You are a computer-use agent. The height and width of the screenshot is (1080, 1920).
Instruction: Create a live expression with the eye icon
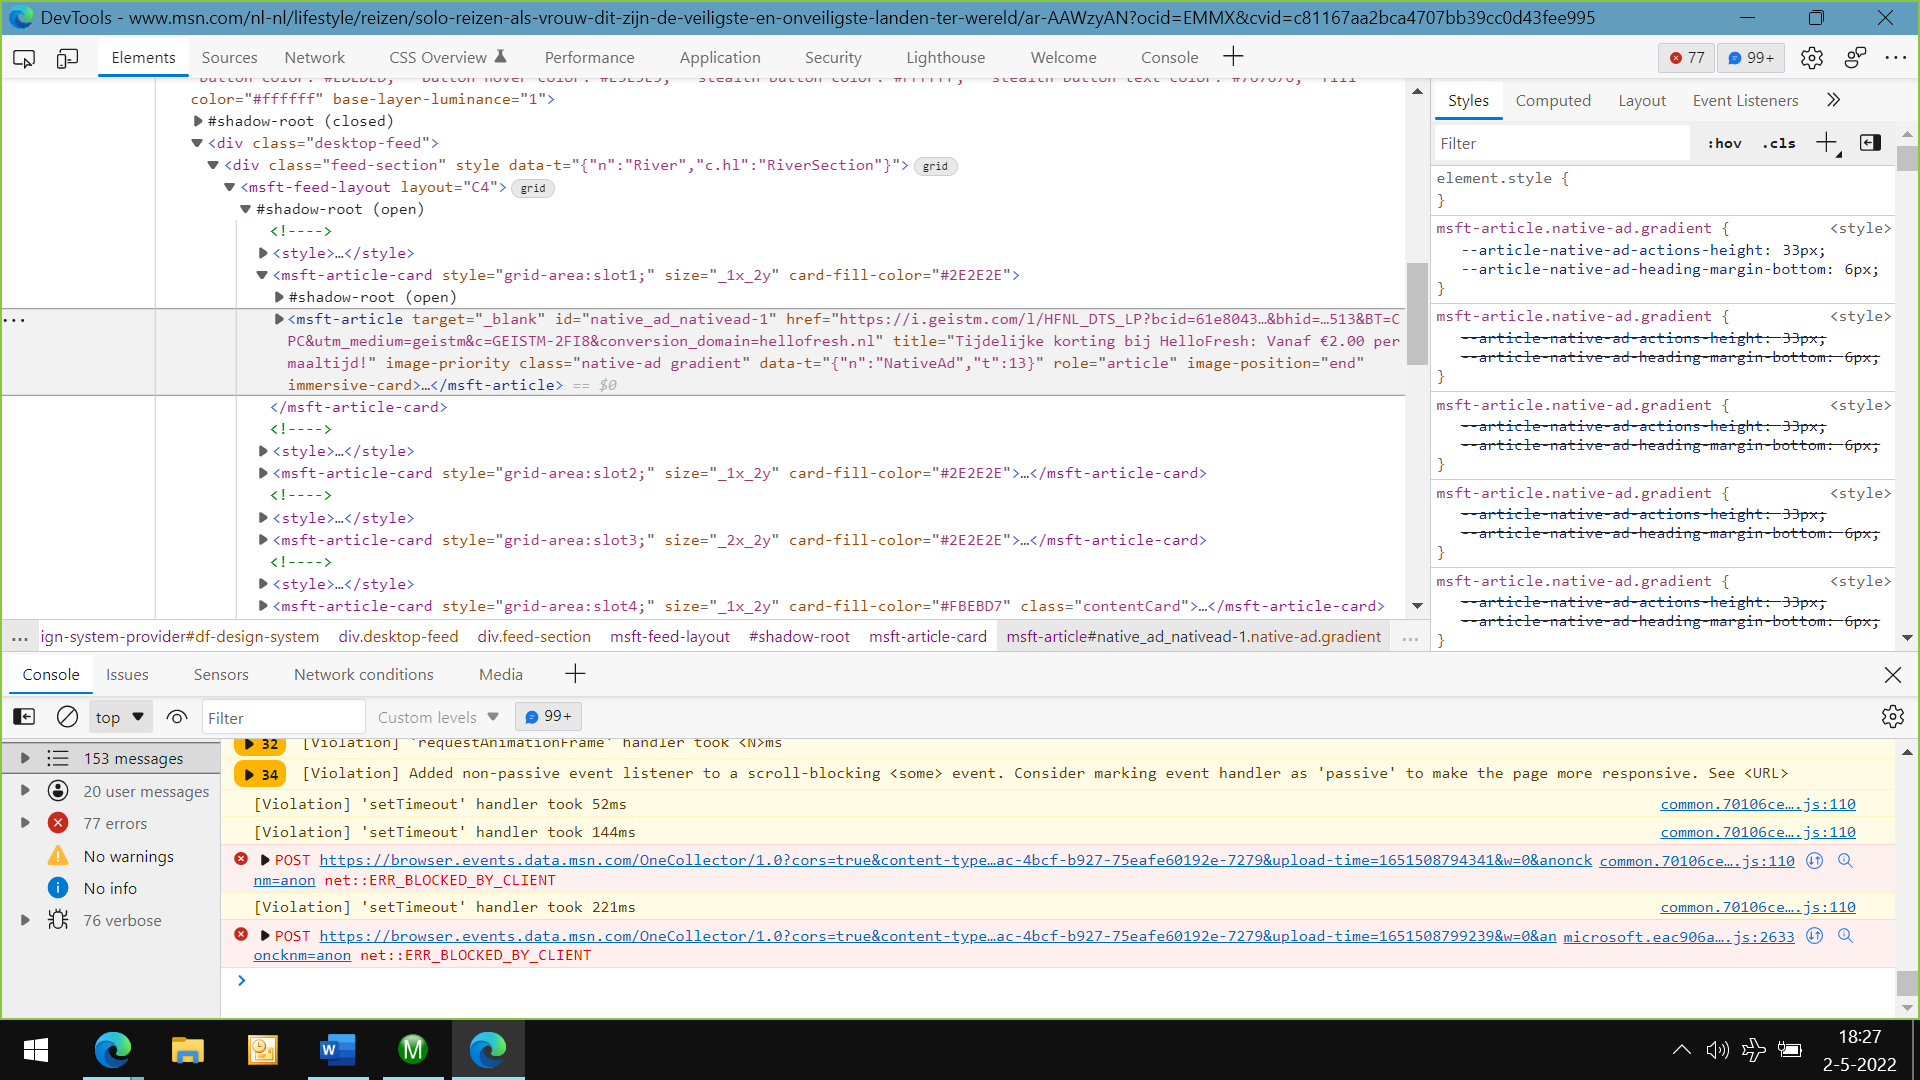[176, 717]
